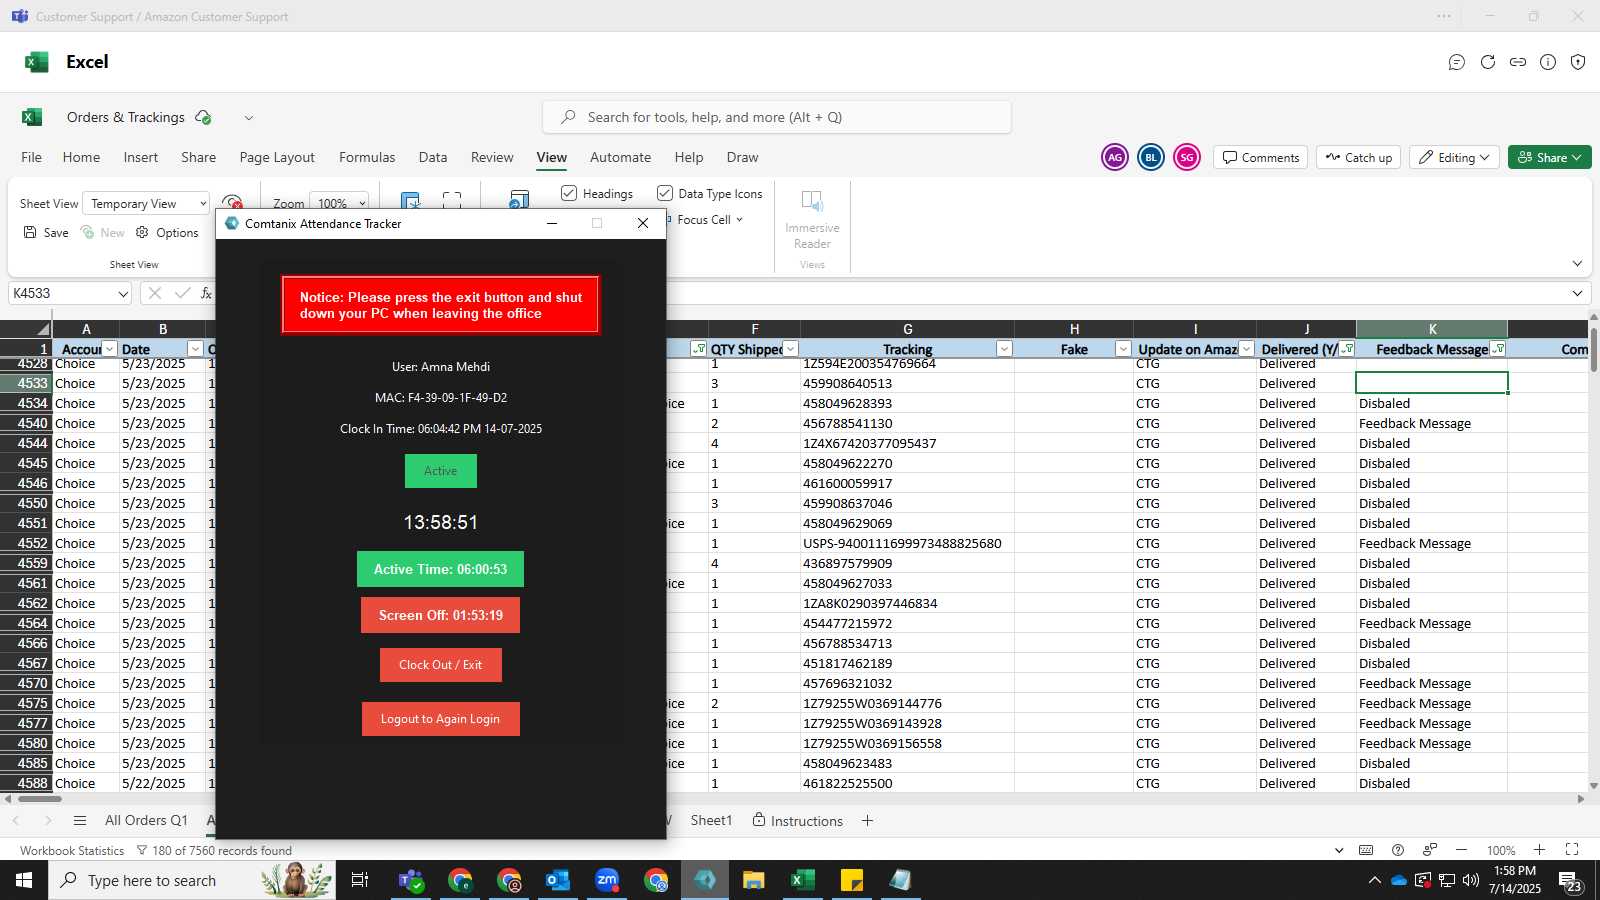This screenshot has height=900, width=1600.
Task: Click the Search for tools input box
Action: (x=777, y=117)
